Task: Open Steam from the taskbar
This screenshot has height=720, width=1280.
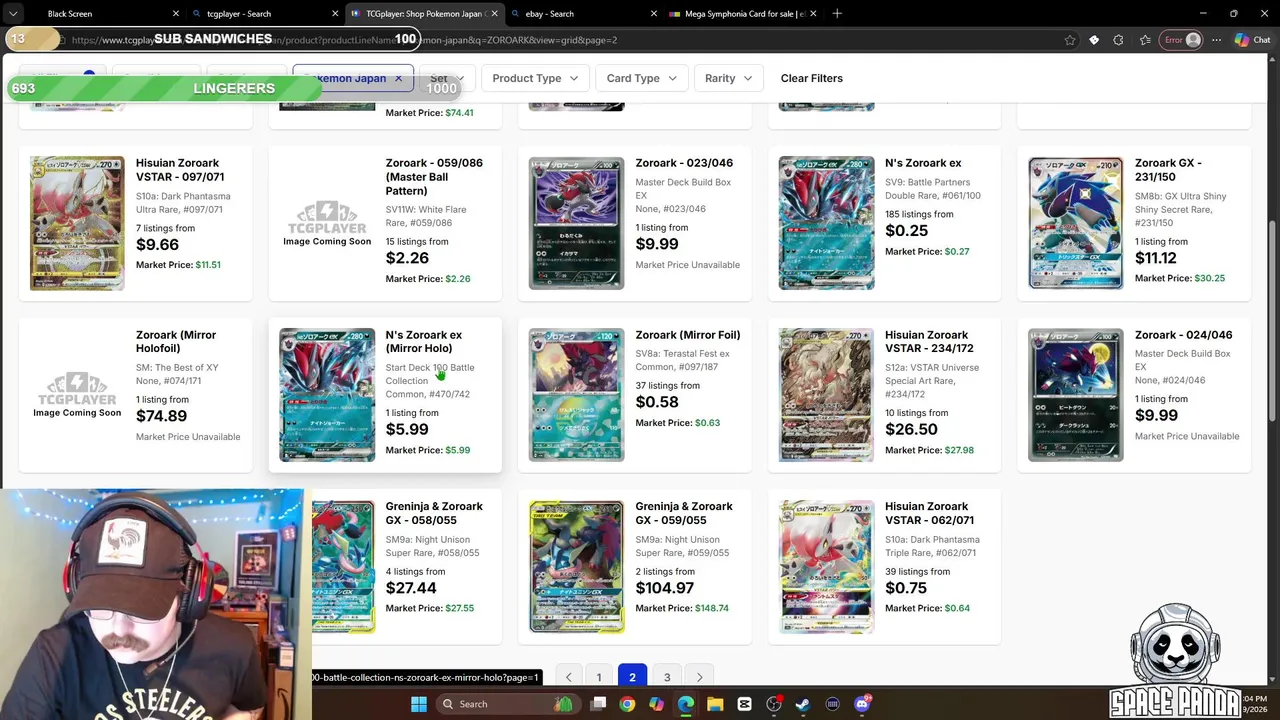Action: click(x=803, y=704)
